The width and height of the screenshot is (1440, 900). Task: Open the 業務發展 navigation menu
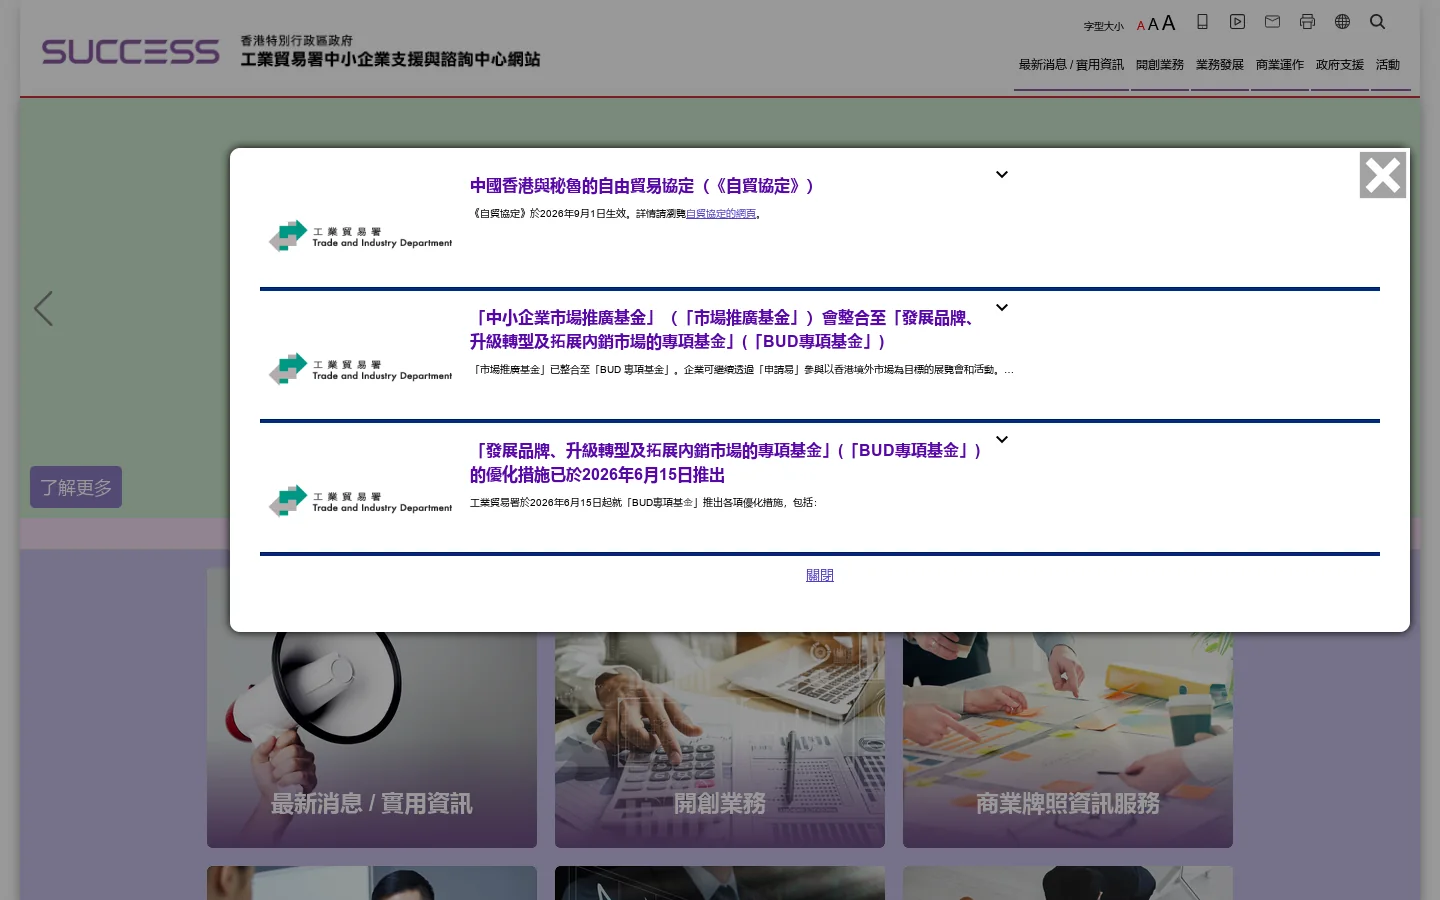pos(1220,65)
